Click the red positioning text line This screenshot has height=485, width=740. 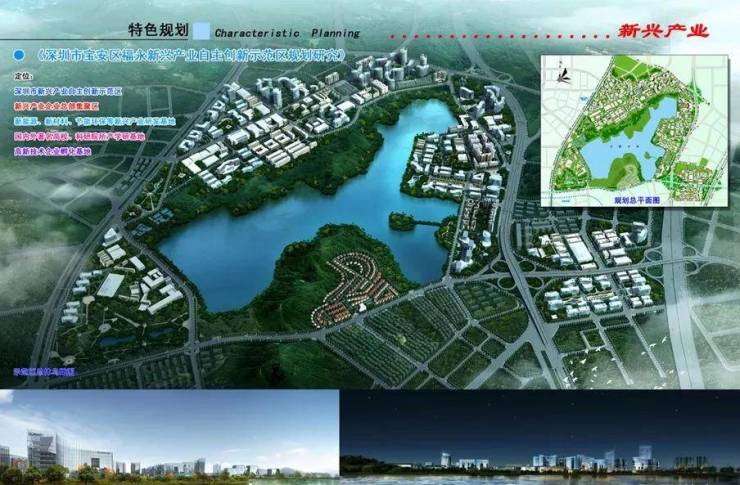[x=57, y=106]
